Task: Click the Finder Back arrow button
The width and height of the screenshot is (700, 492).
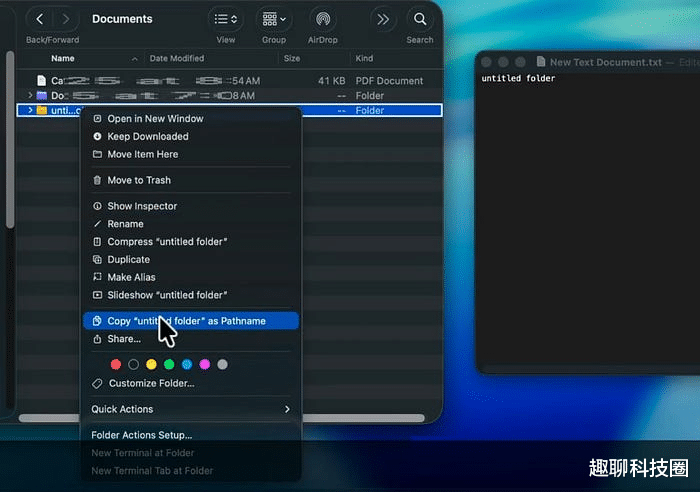Action: point(40,19)
